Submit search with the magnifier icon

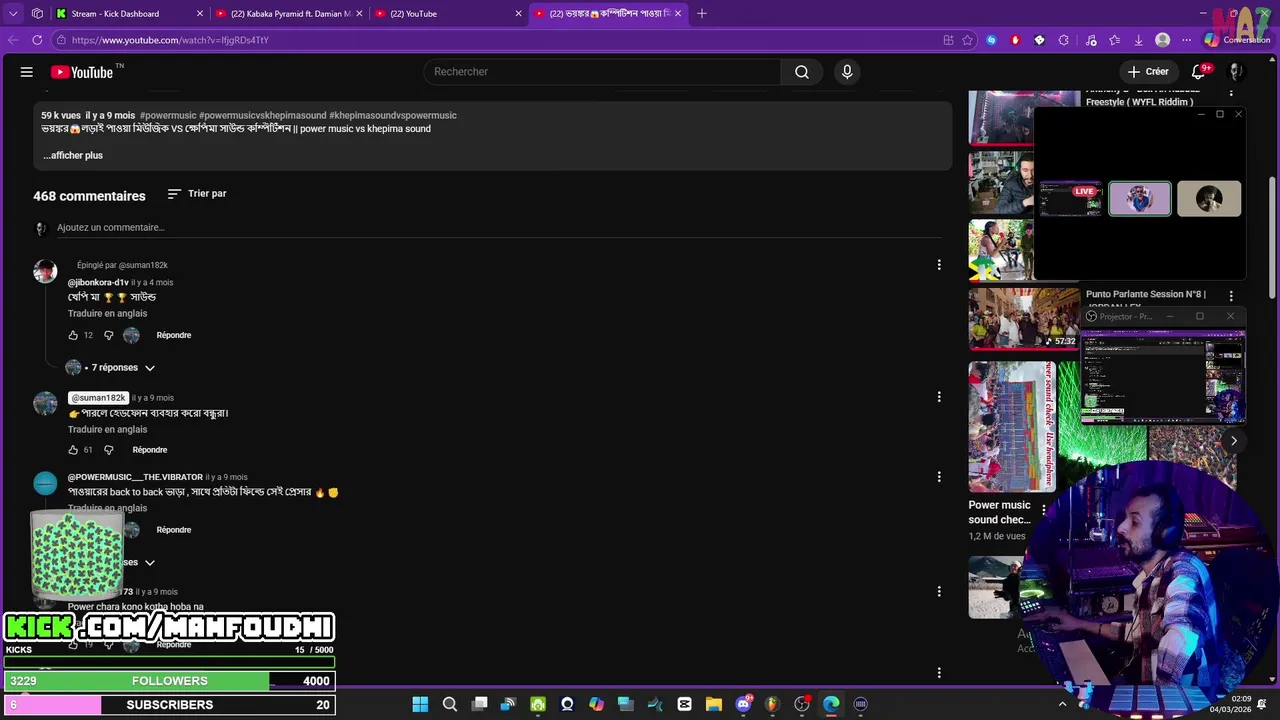click(802, 72)
